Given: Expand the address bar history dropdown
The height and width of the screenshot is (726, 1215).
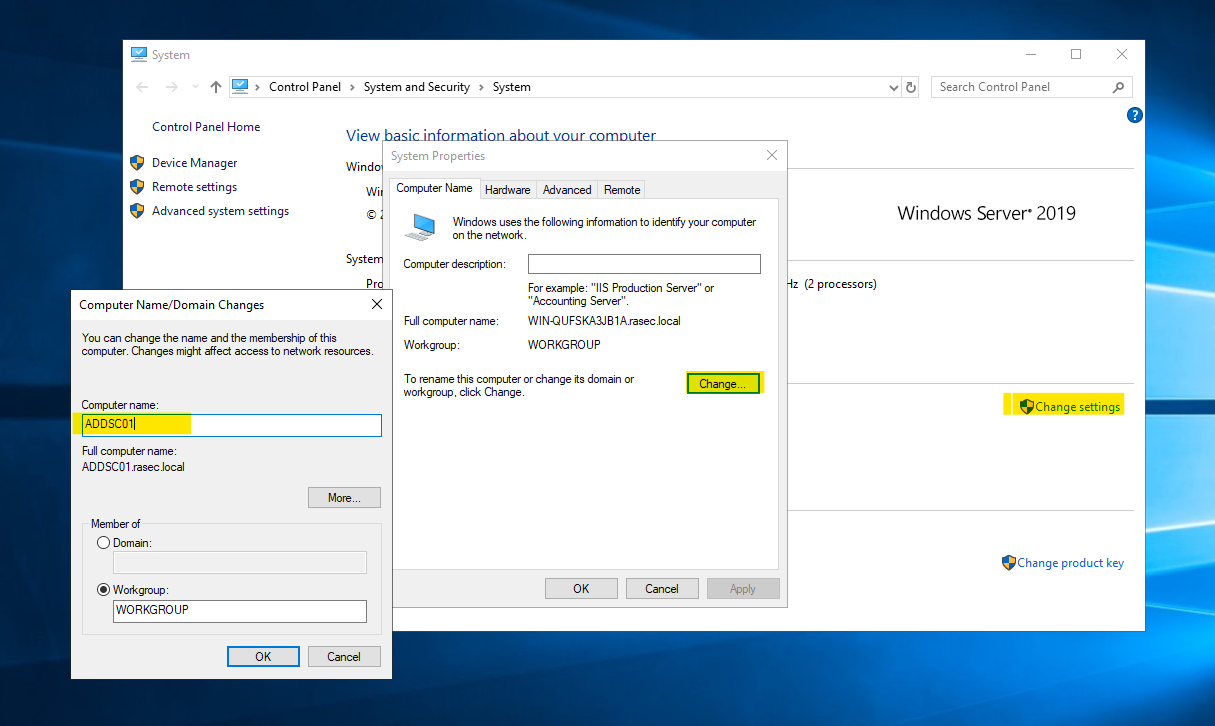Looking at the screenshot, I should pyautogui.click(x=894, y=87).
